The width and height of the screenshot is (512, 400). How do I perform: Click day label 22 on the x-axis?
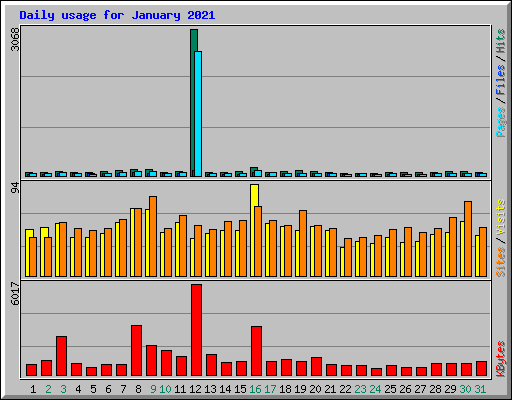(345, 389)
